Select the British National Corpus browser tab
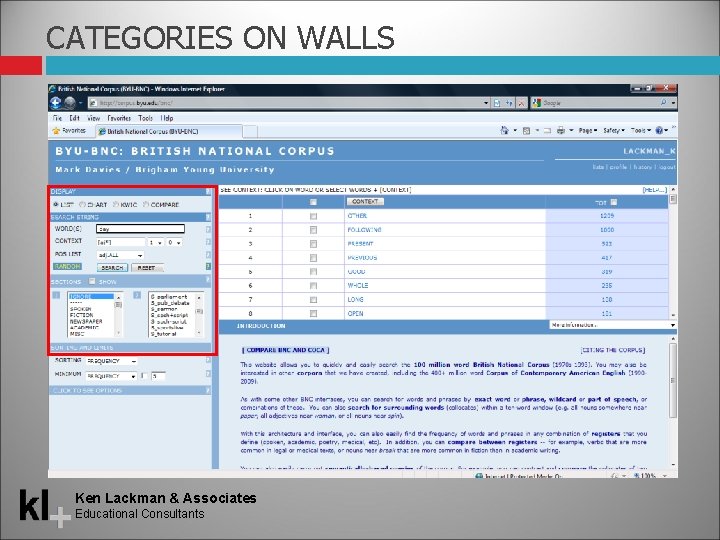 click(169, 131)
